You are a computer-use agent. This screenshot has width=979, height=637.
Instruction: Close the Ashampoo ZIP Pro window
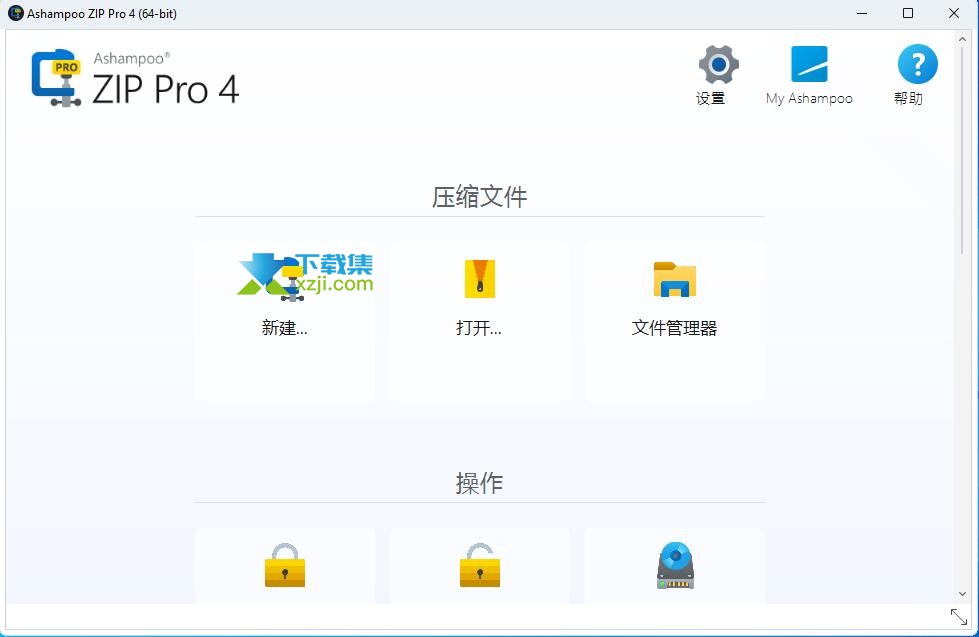[x=954, y=13]
